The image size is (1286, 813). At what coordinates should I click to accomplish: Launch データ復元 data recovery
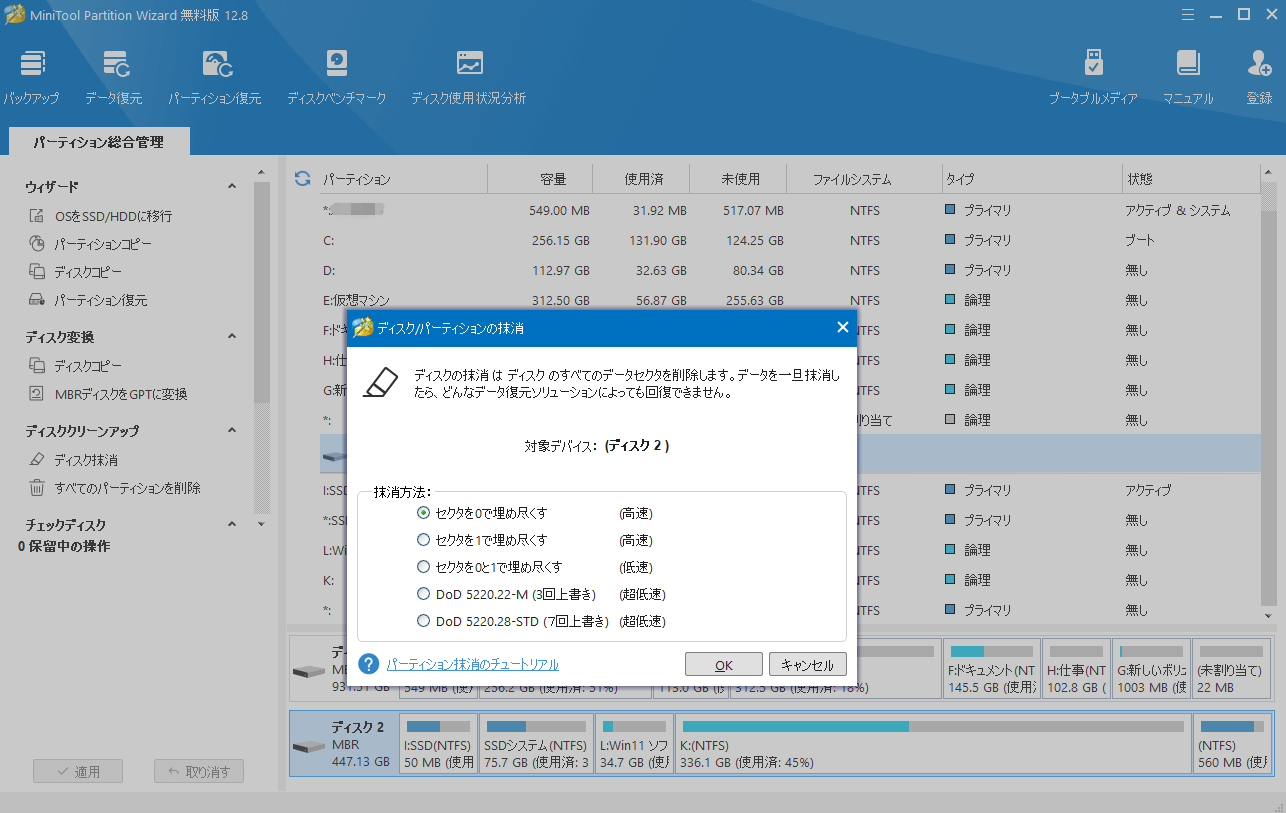coord(114,78)
